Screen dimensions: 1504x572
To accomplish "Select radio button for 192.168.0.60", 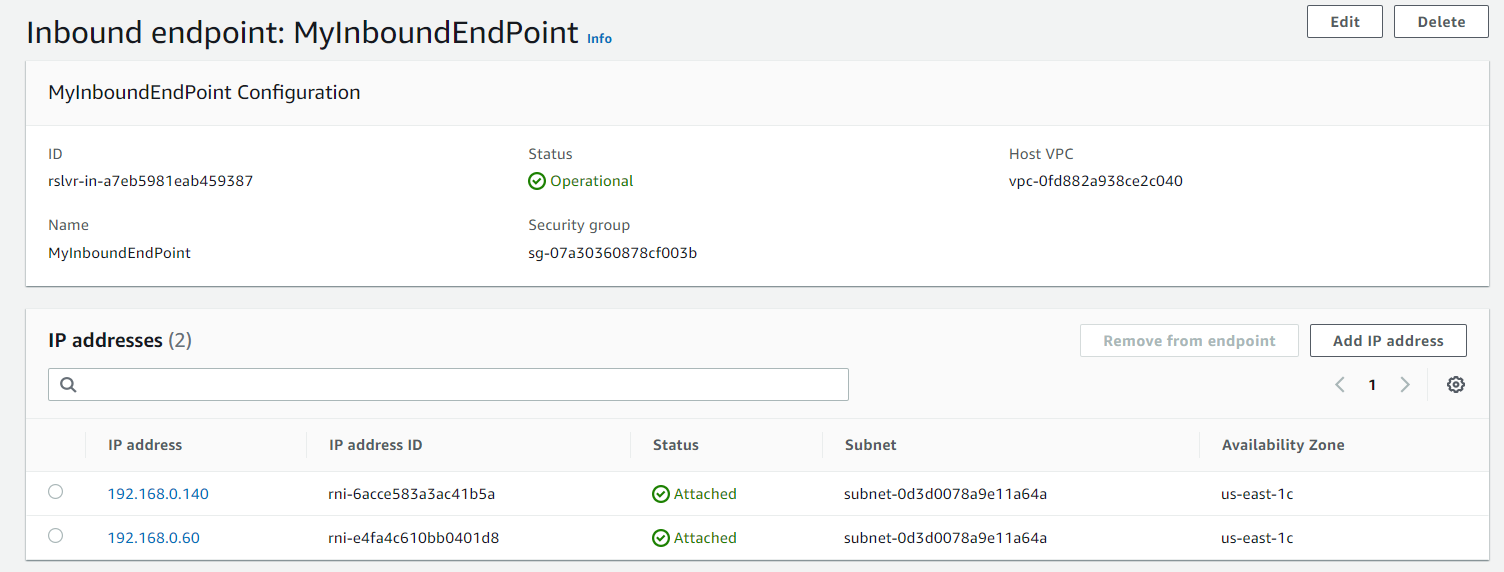I will (56, 536).
